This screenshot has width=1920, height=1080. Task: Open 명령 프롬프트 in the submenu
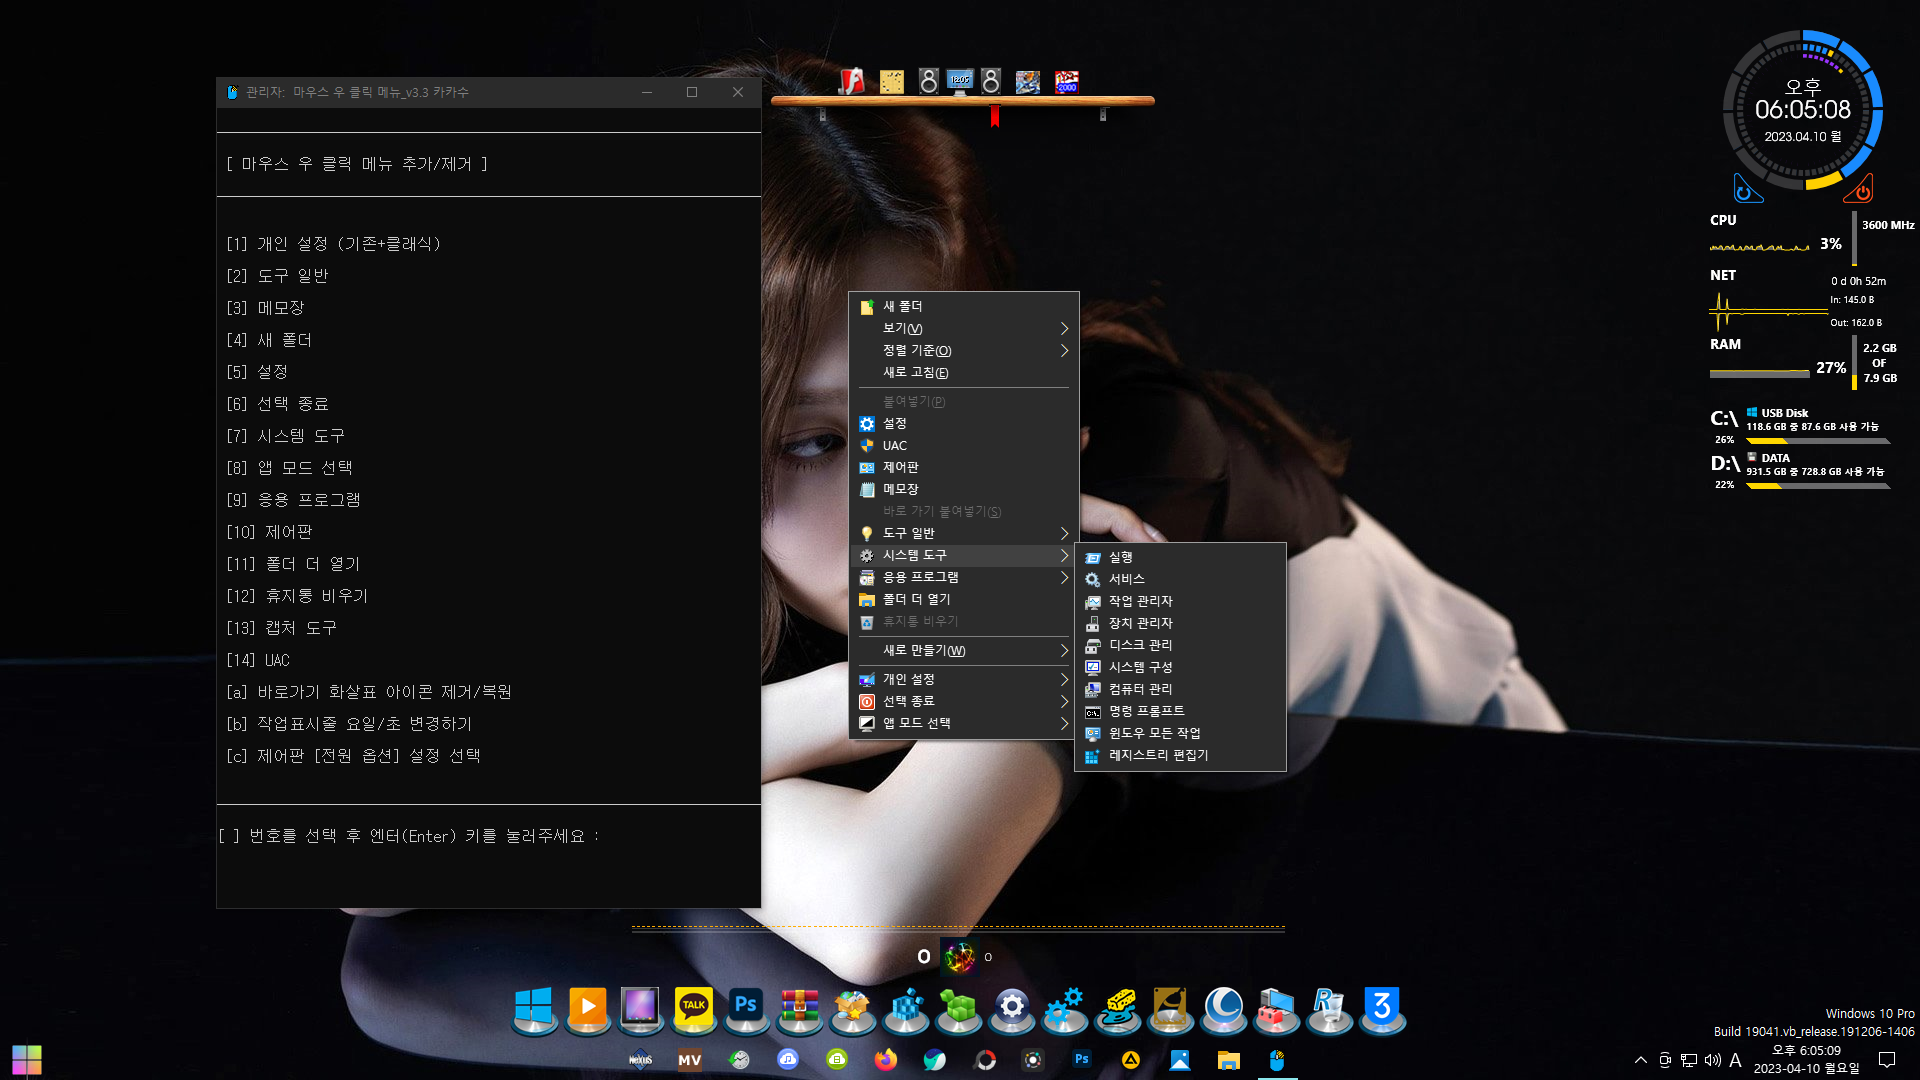tap(1180, 712)
